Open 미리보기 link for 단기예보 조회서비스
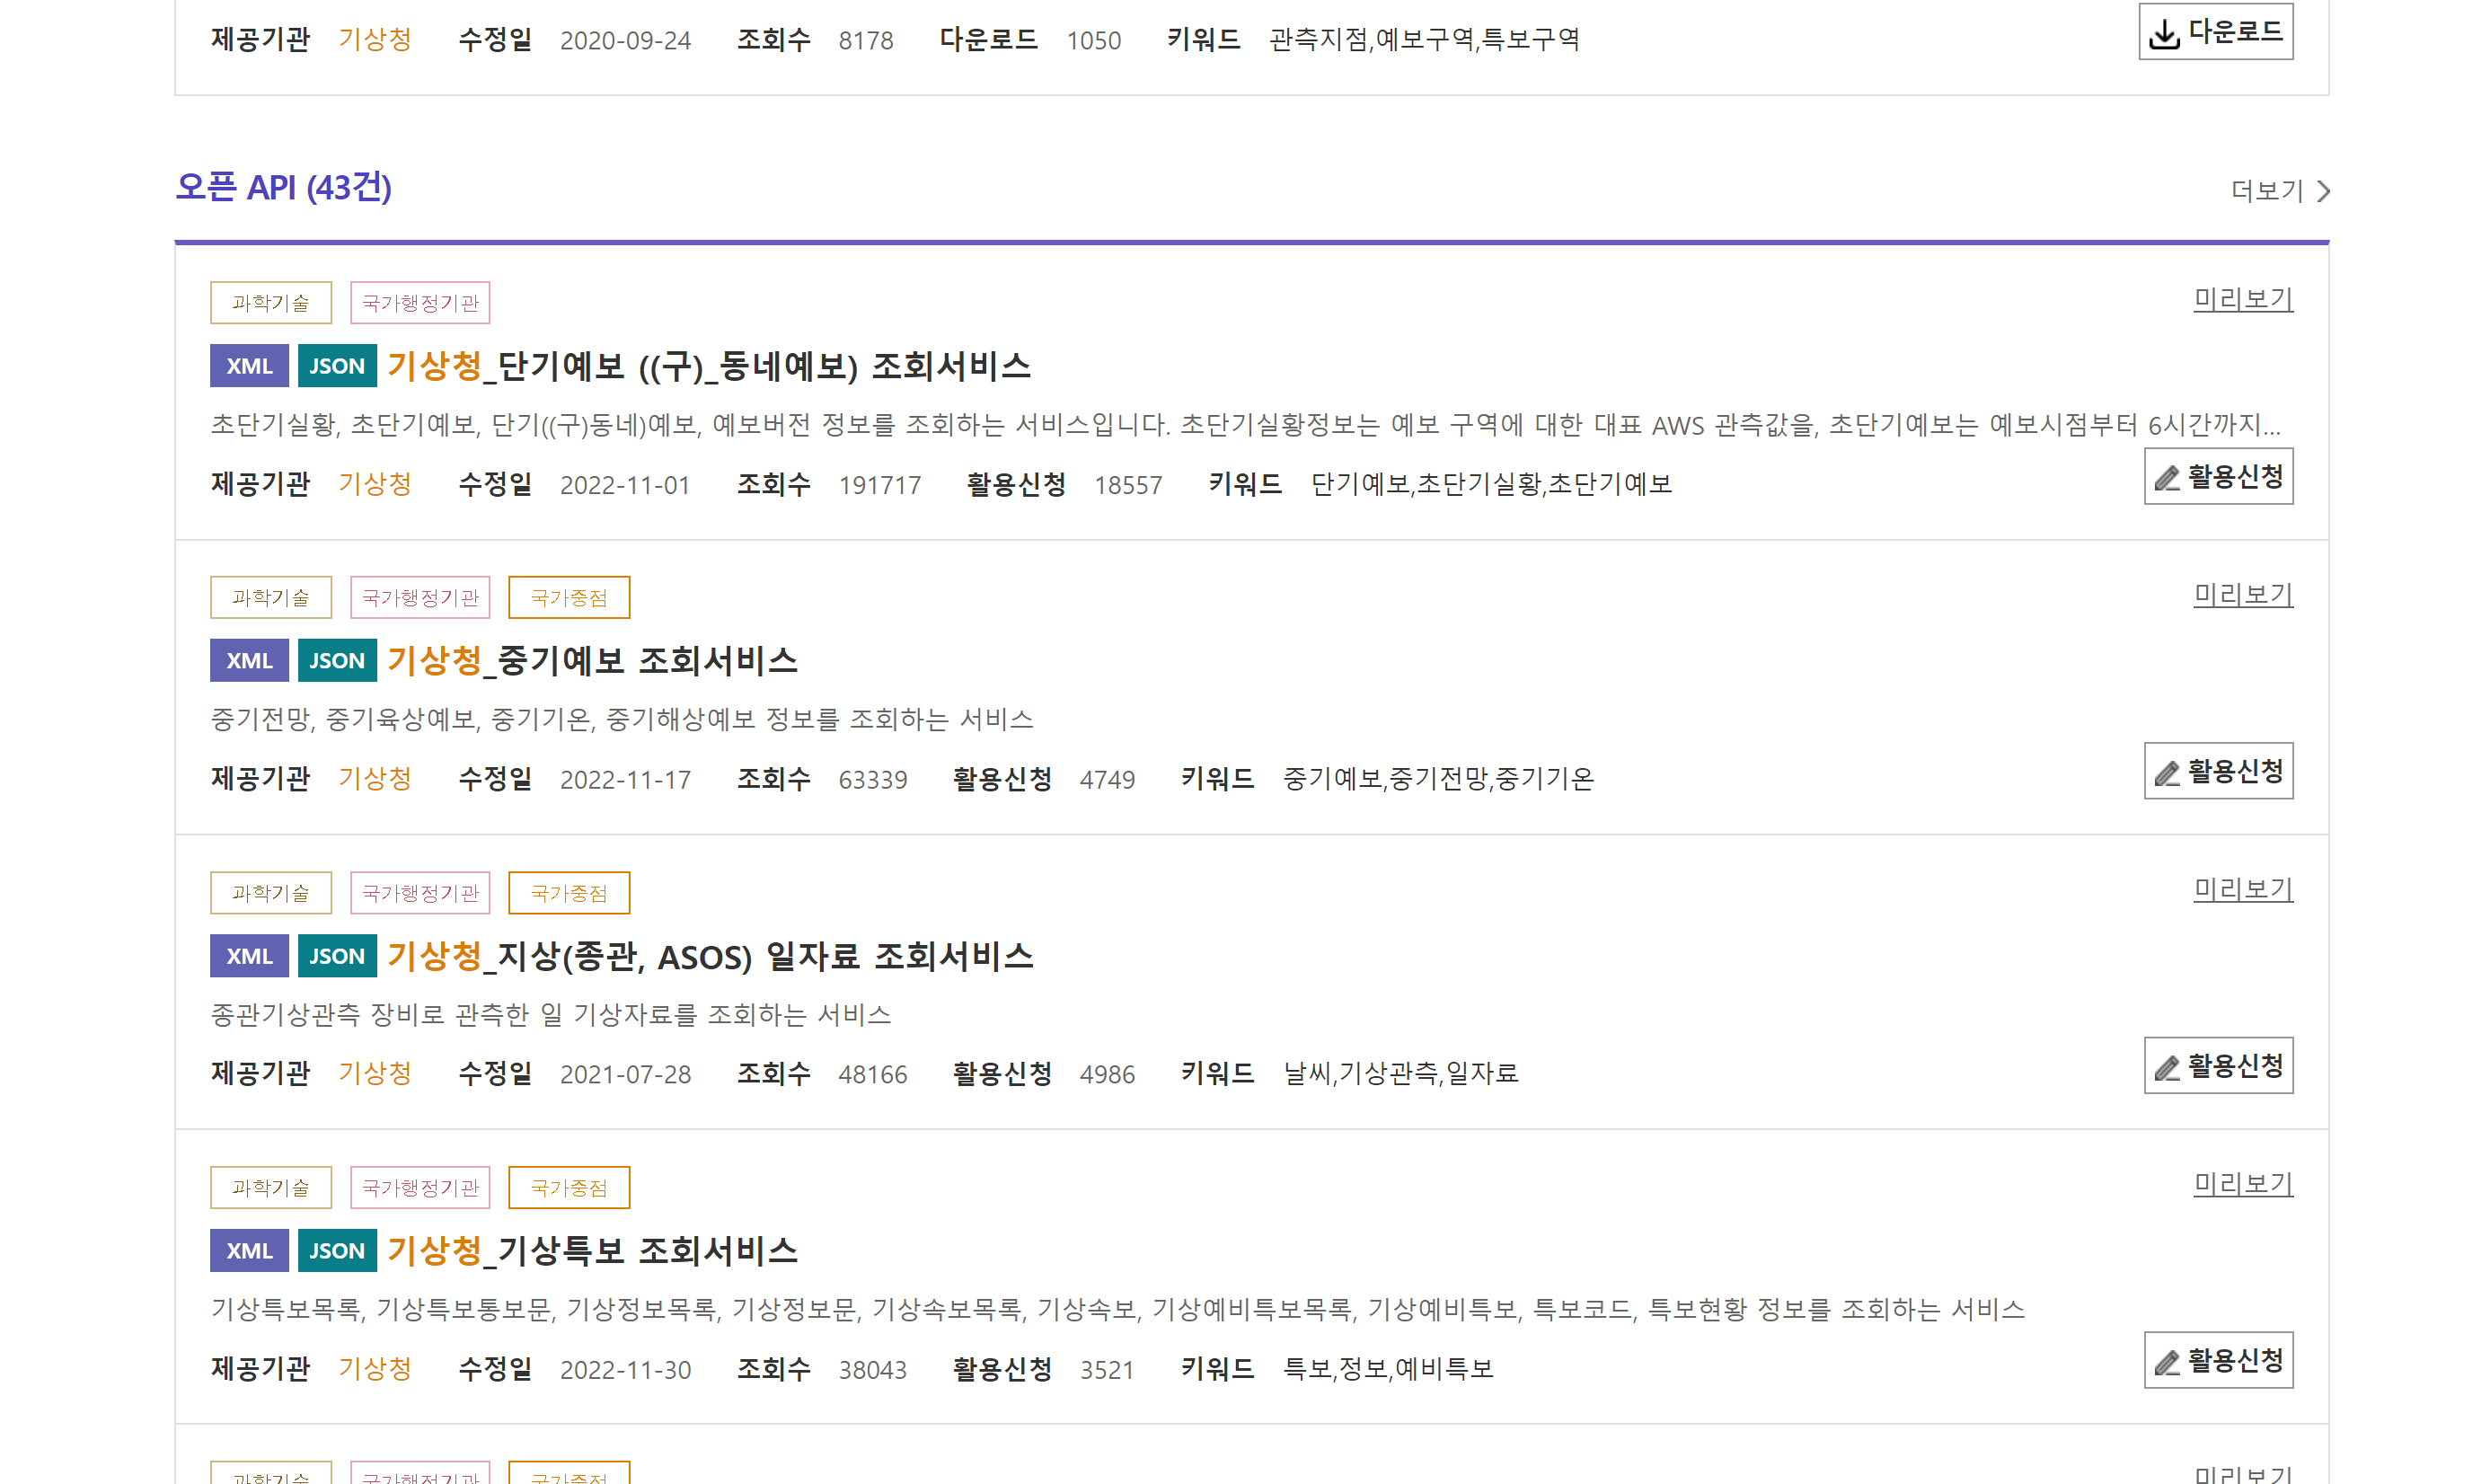Screen dimensions: 2490x1484 [x=2242, y=299]
